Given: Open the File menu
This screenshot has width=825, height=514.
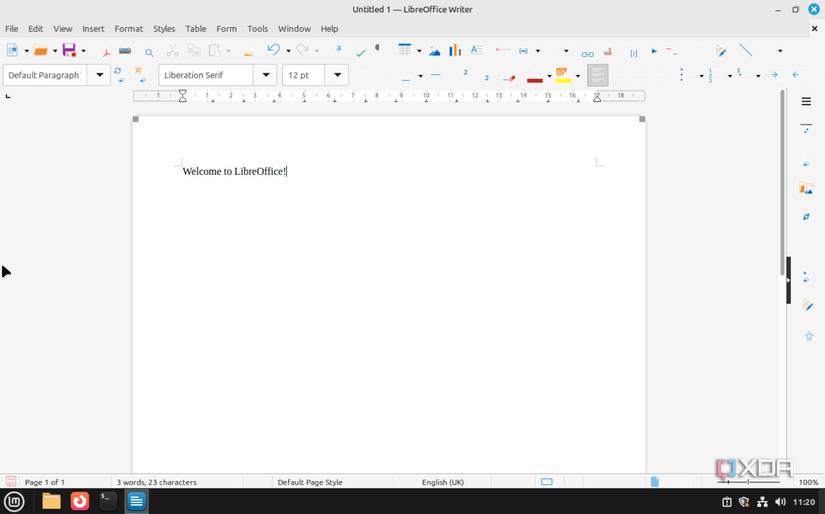Looking at the screenshot, I should [x=12, y=29].
